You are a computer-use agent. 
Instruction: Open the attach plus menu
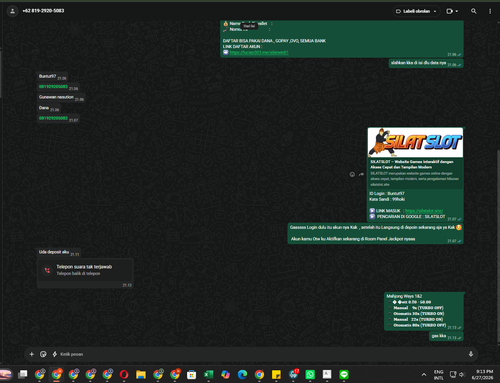coord(32,354)
